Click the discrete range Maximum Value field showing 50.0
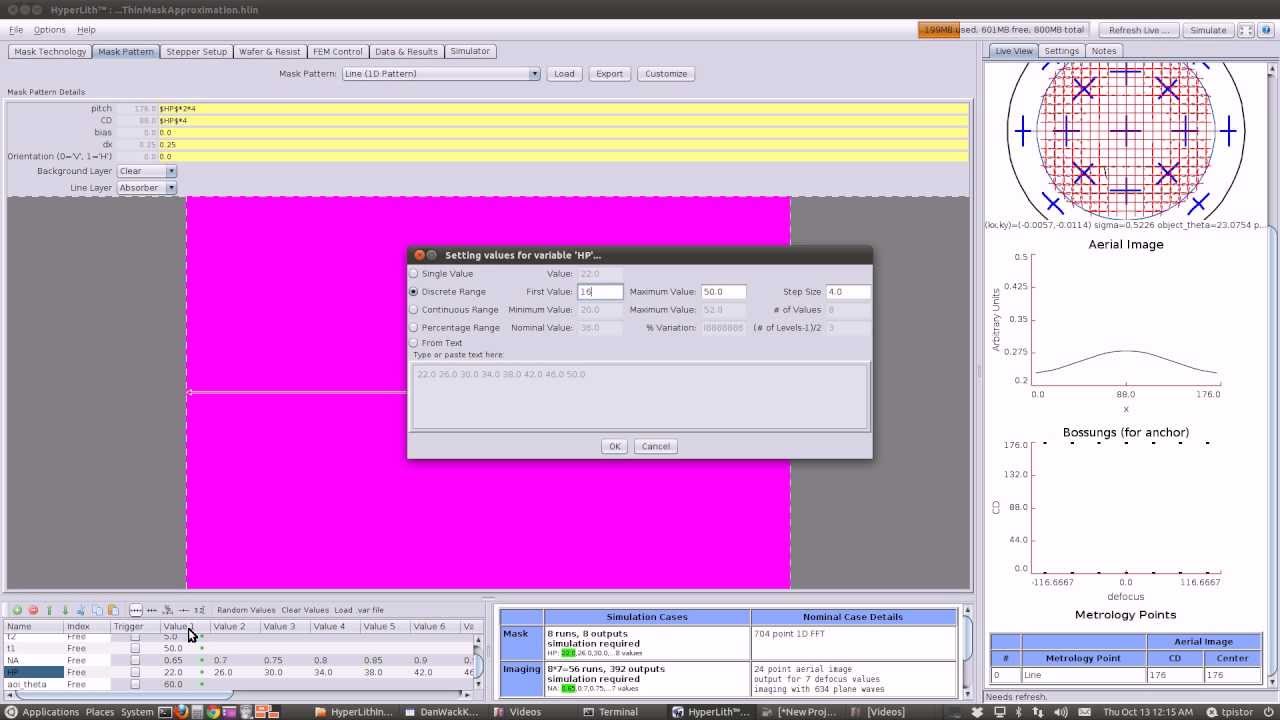1280x720 pixels. tap(723, 292)
